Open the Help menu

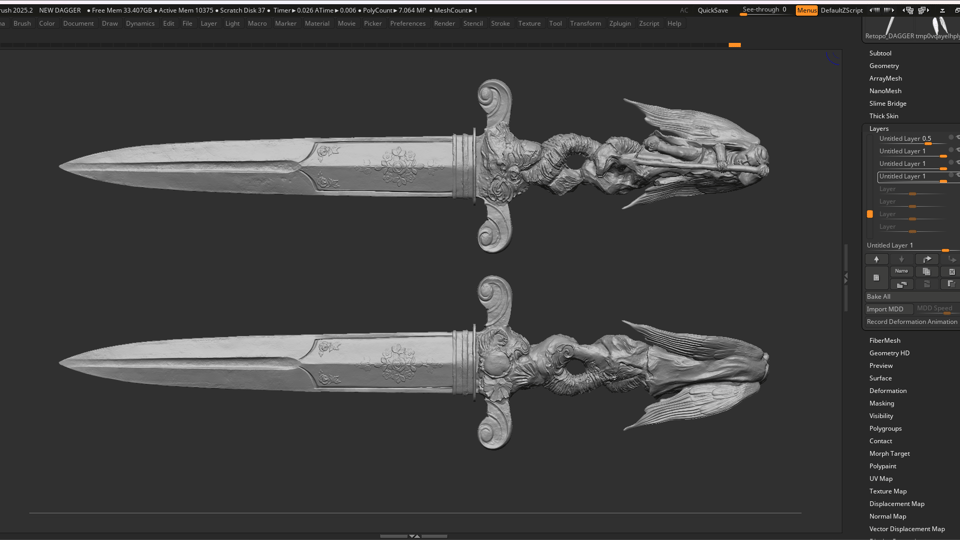pos(674,23)
